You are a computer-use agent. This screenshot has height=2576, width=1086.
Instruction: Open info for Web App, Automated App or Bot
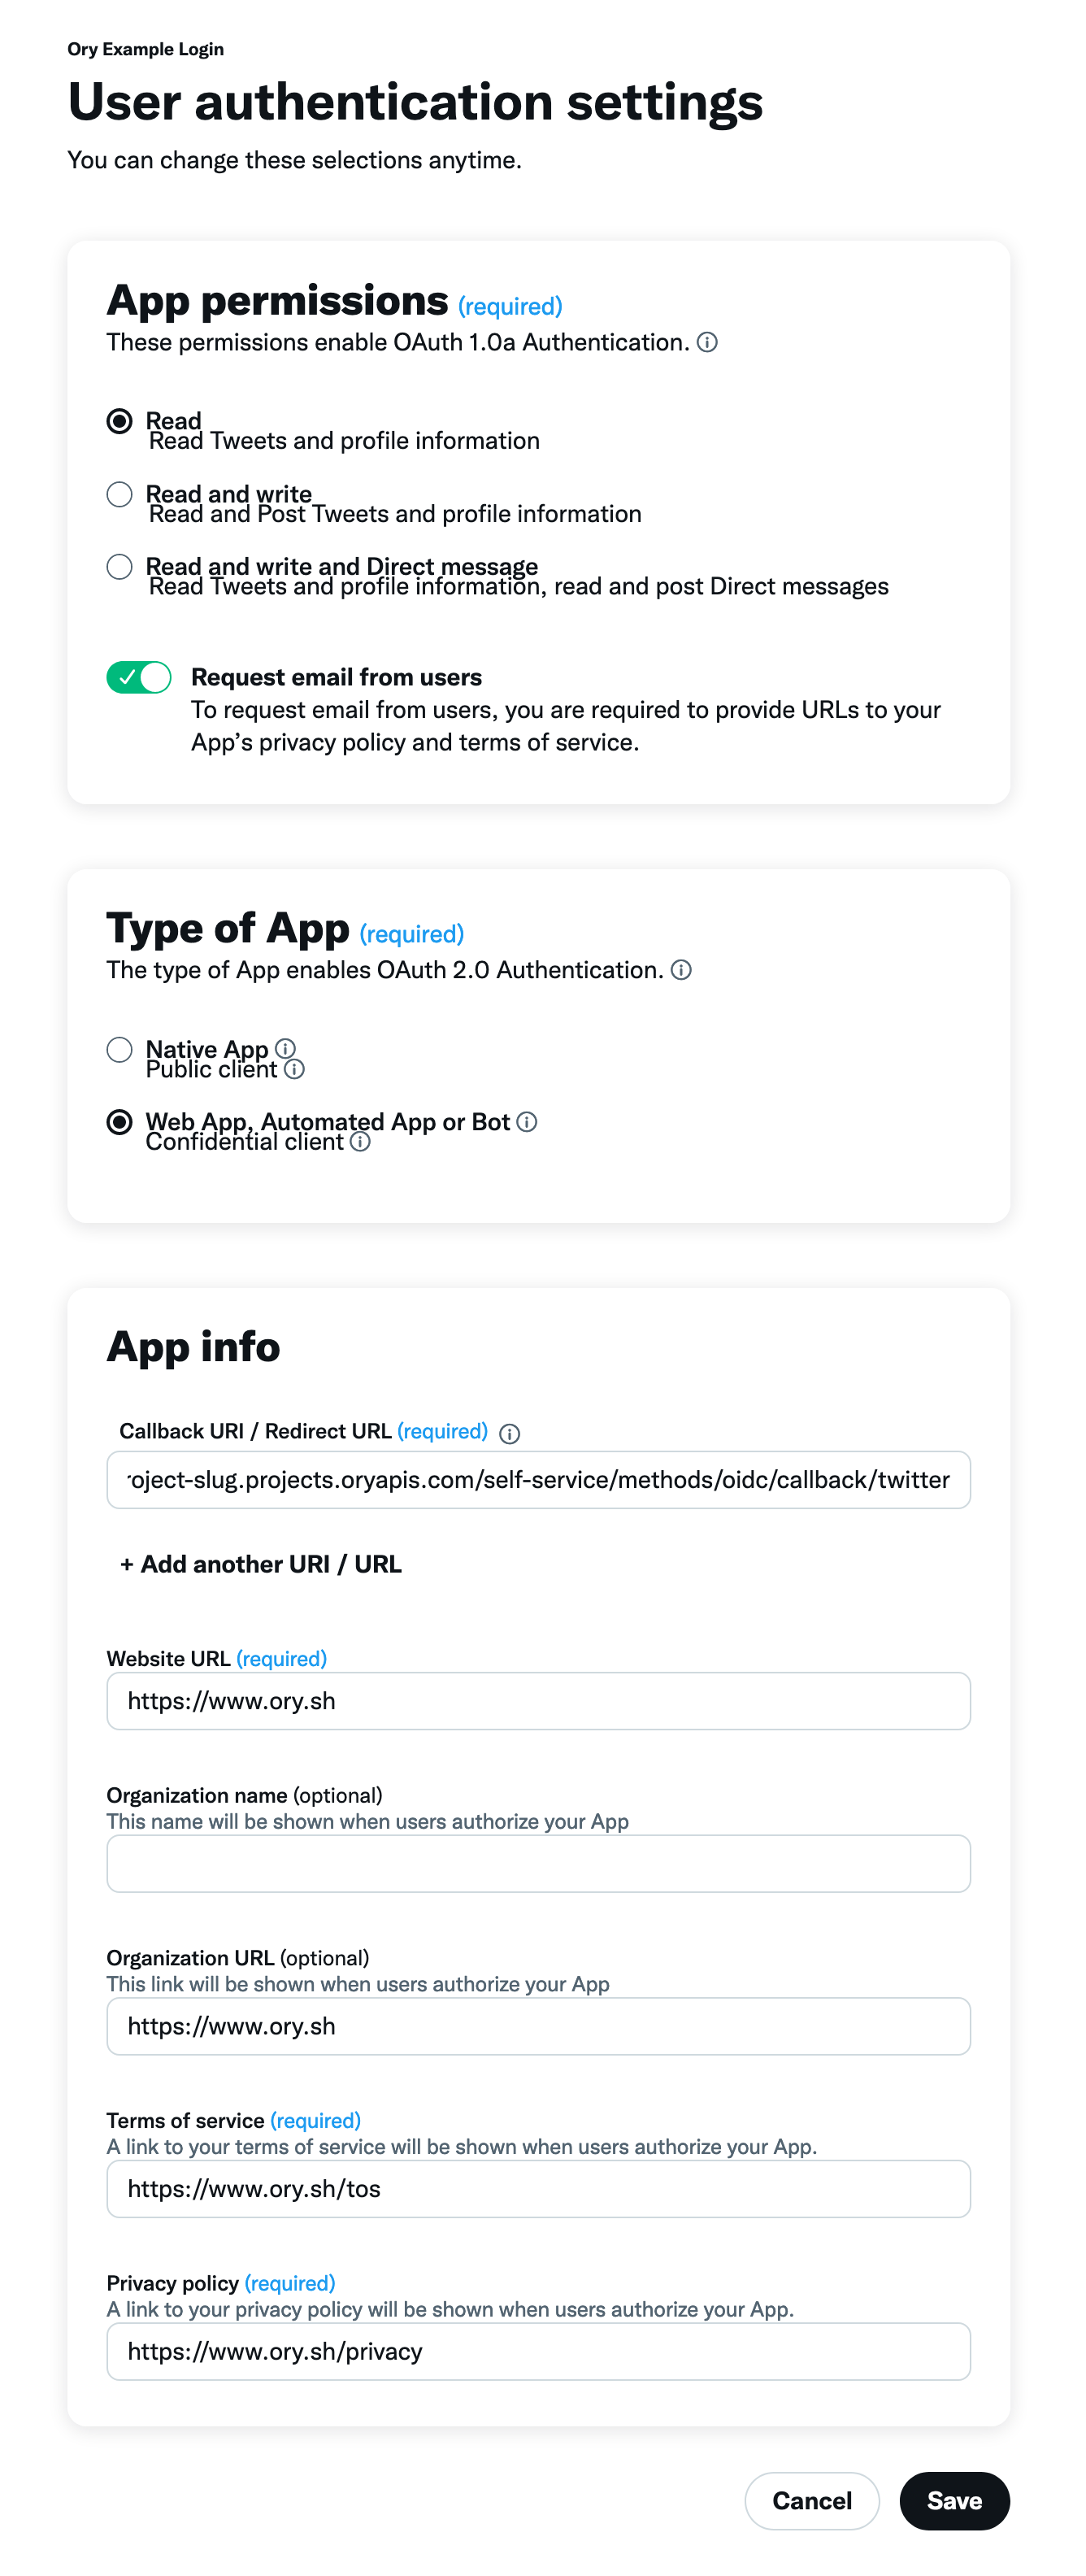[x=528, y=1122]
